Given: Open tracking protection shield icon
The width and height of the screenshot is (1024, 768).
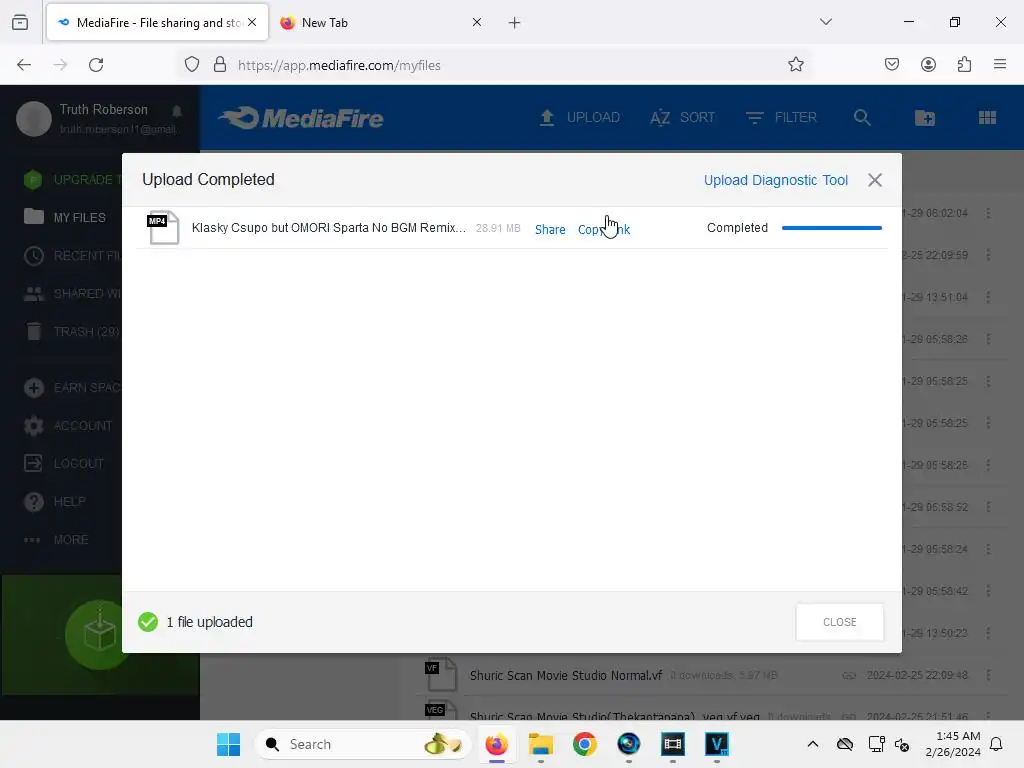Looking at the screenshot, I should [x=191, y=64].
